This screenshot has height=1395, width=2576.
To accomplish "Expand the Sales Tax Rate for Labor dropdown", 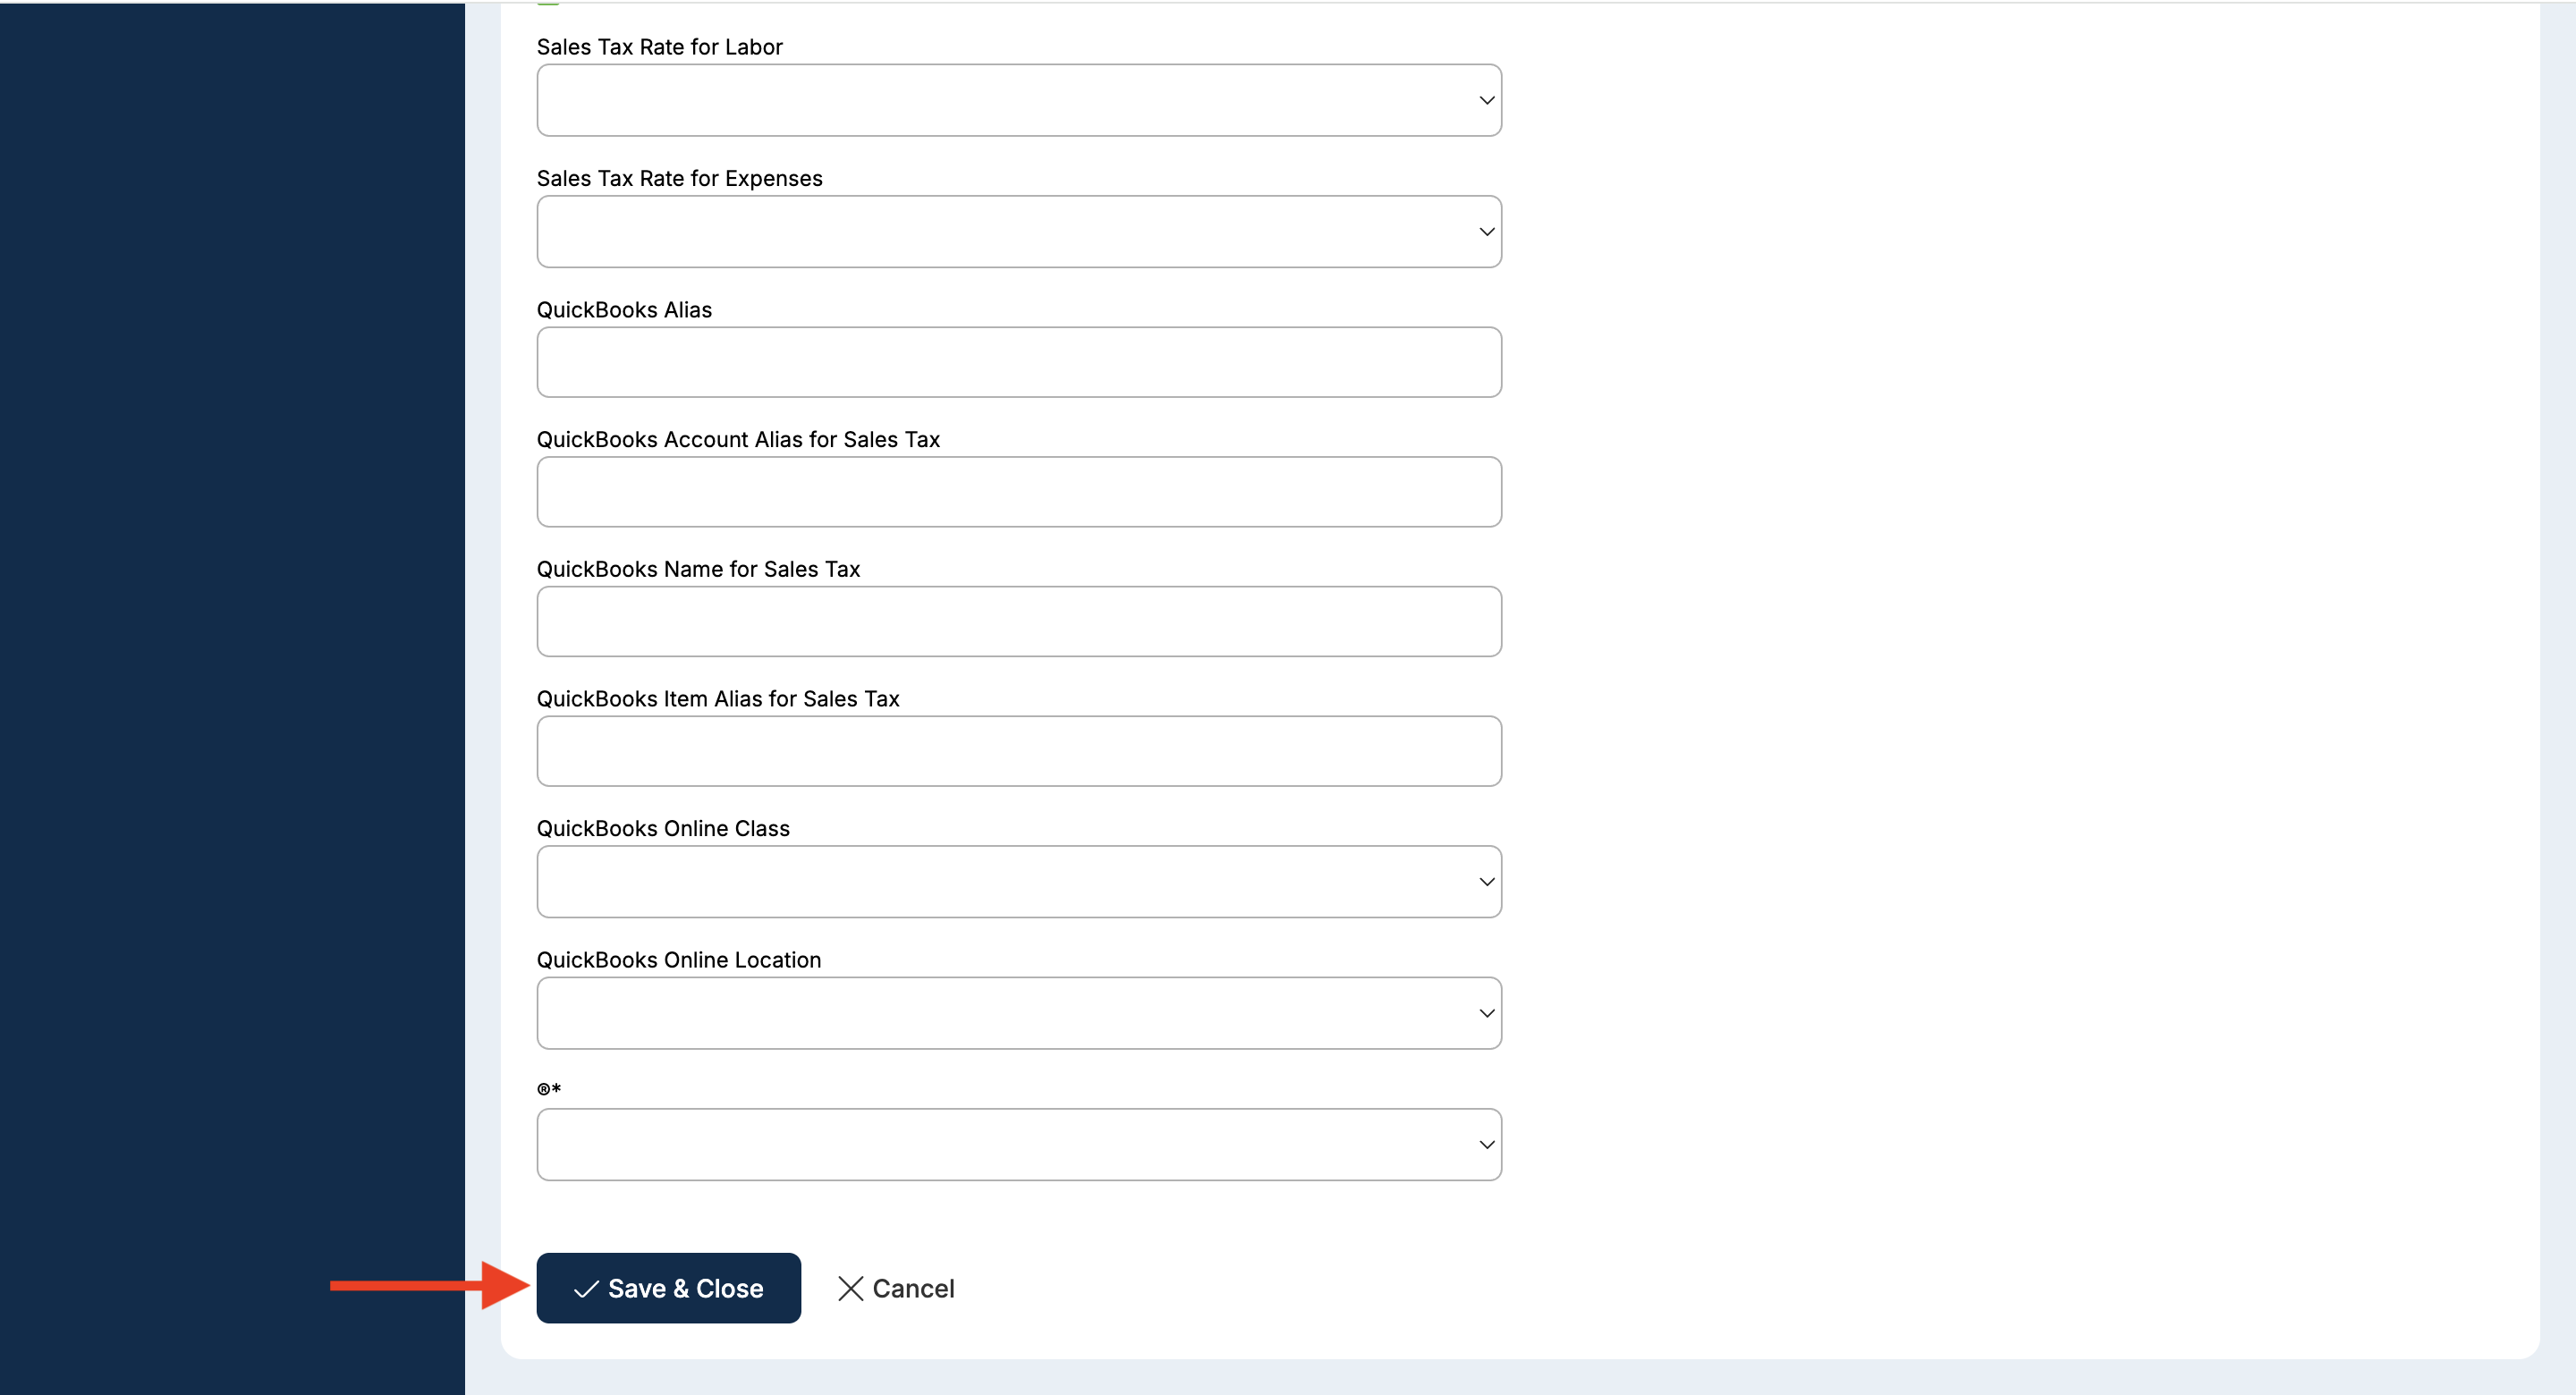I will click(1018, 100).
